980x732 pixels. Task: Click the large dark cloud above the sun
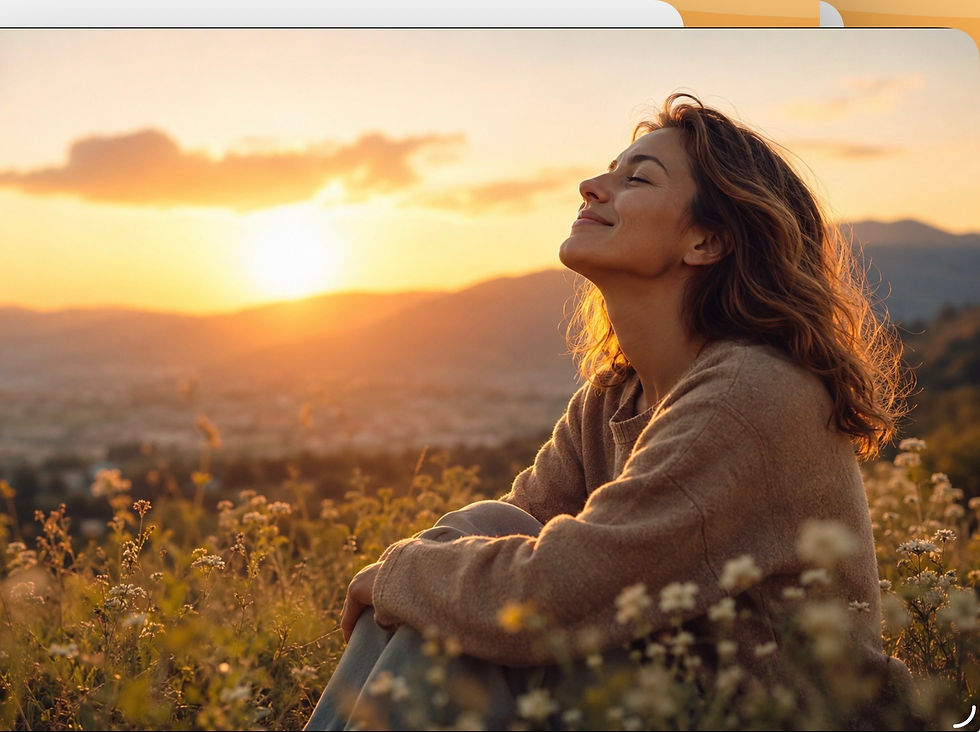(231, 168)
